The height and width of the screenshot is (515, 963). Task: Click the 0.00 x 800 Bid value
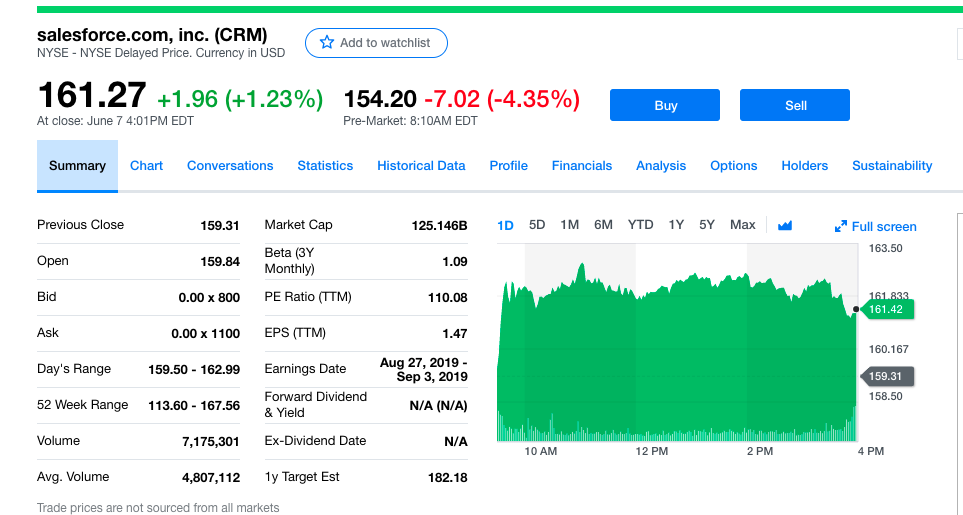point(209,298)
